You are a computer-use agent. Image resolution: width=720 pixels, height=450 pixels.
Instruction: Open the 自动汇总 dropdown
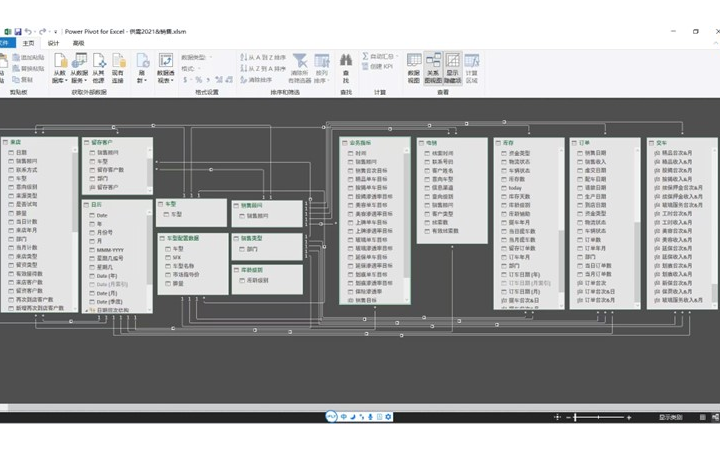378,57
